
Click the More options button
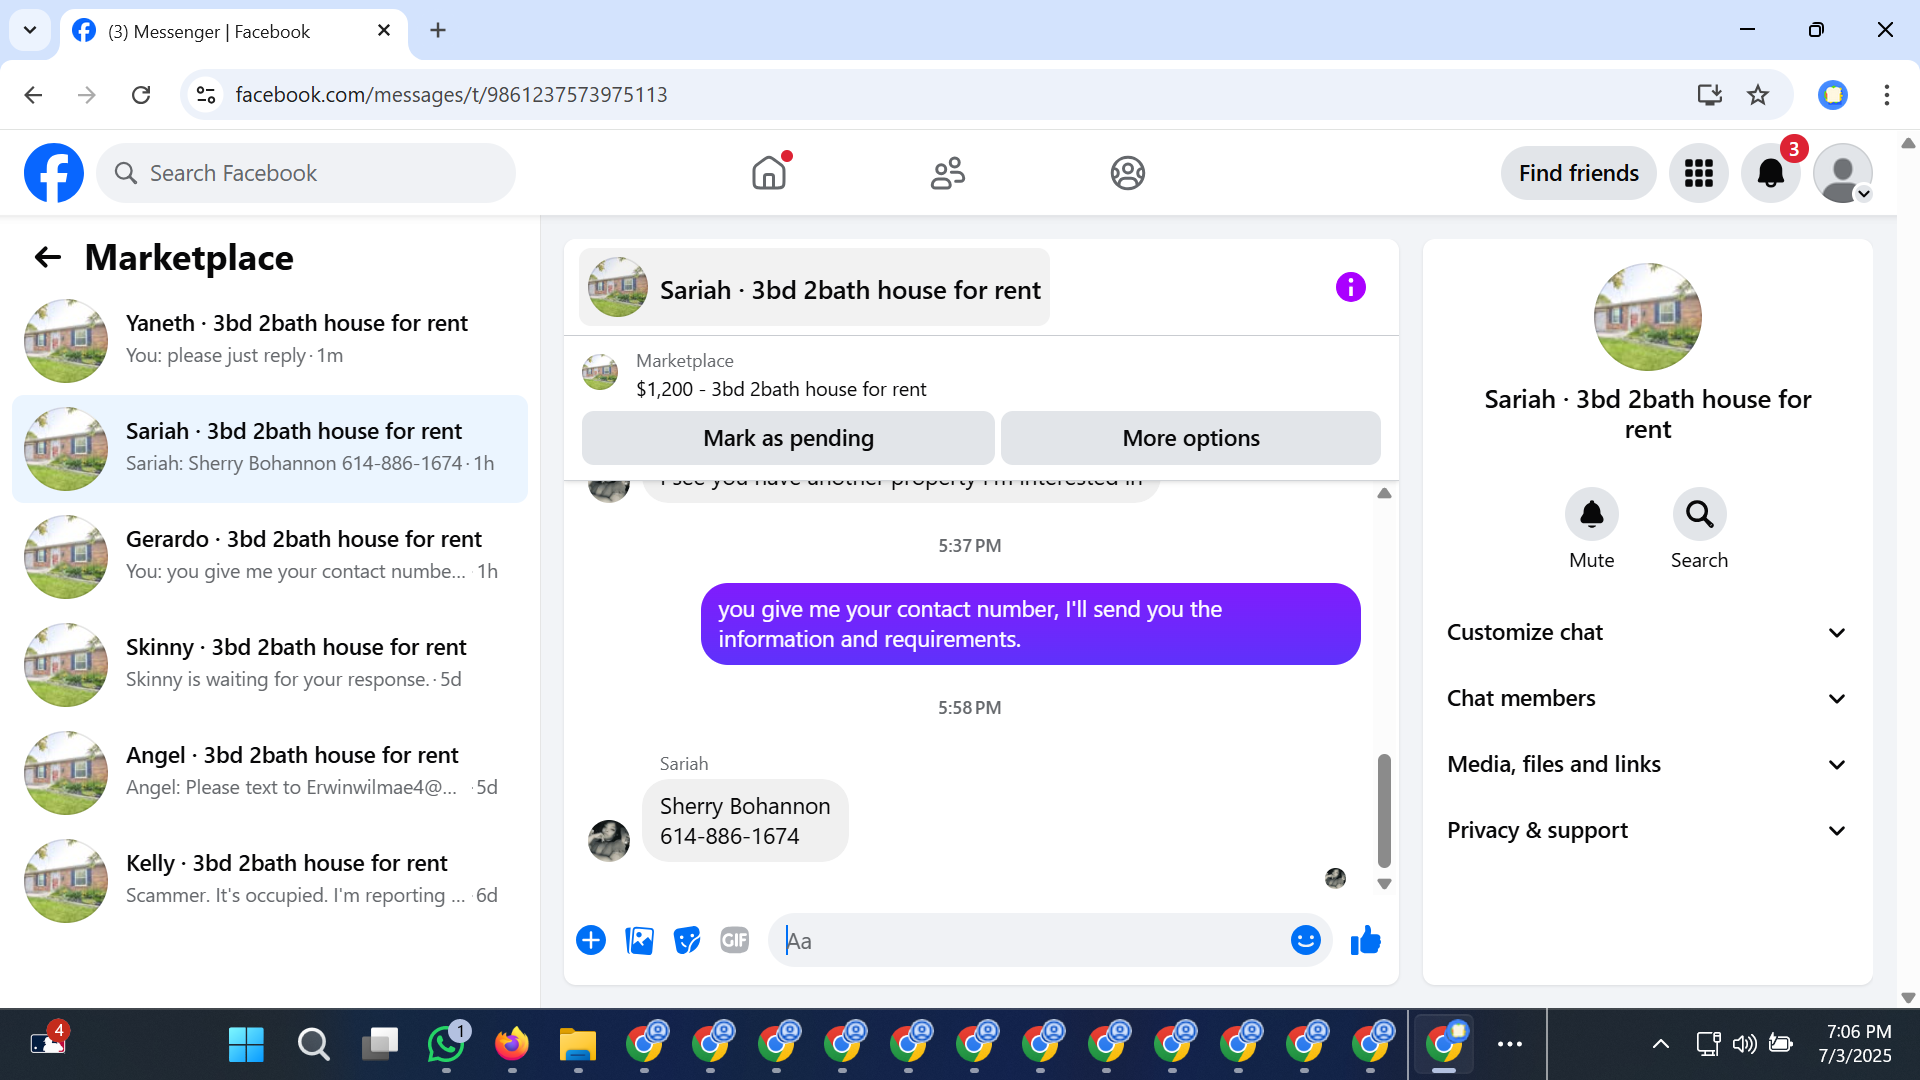[1190, 439]
